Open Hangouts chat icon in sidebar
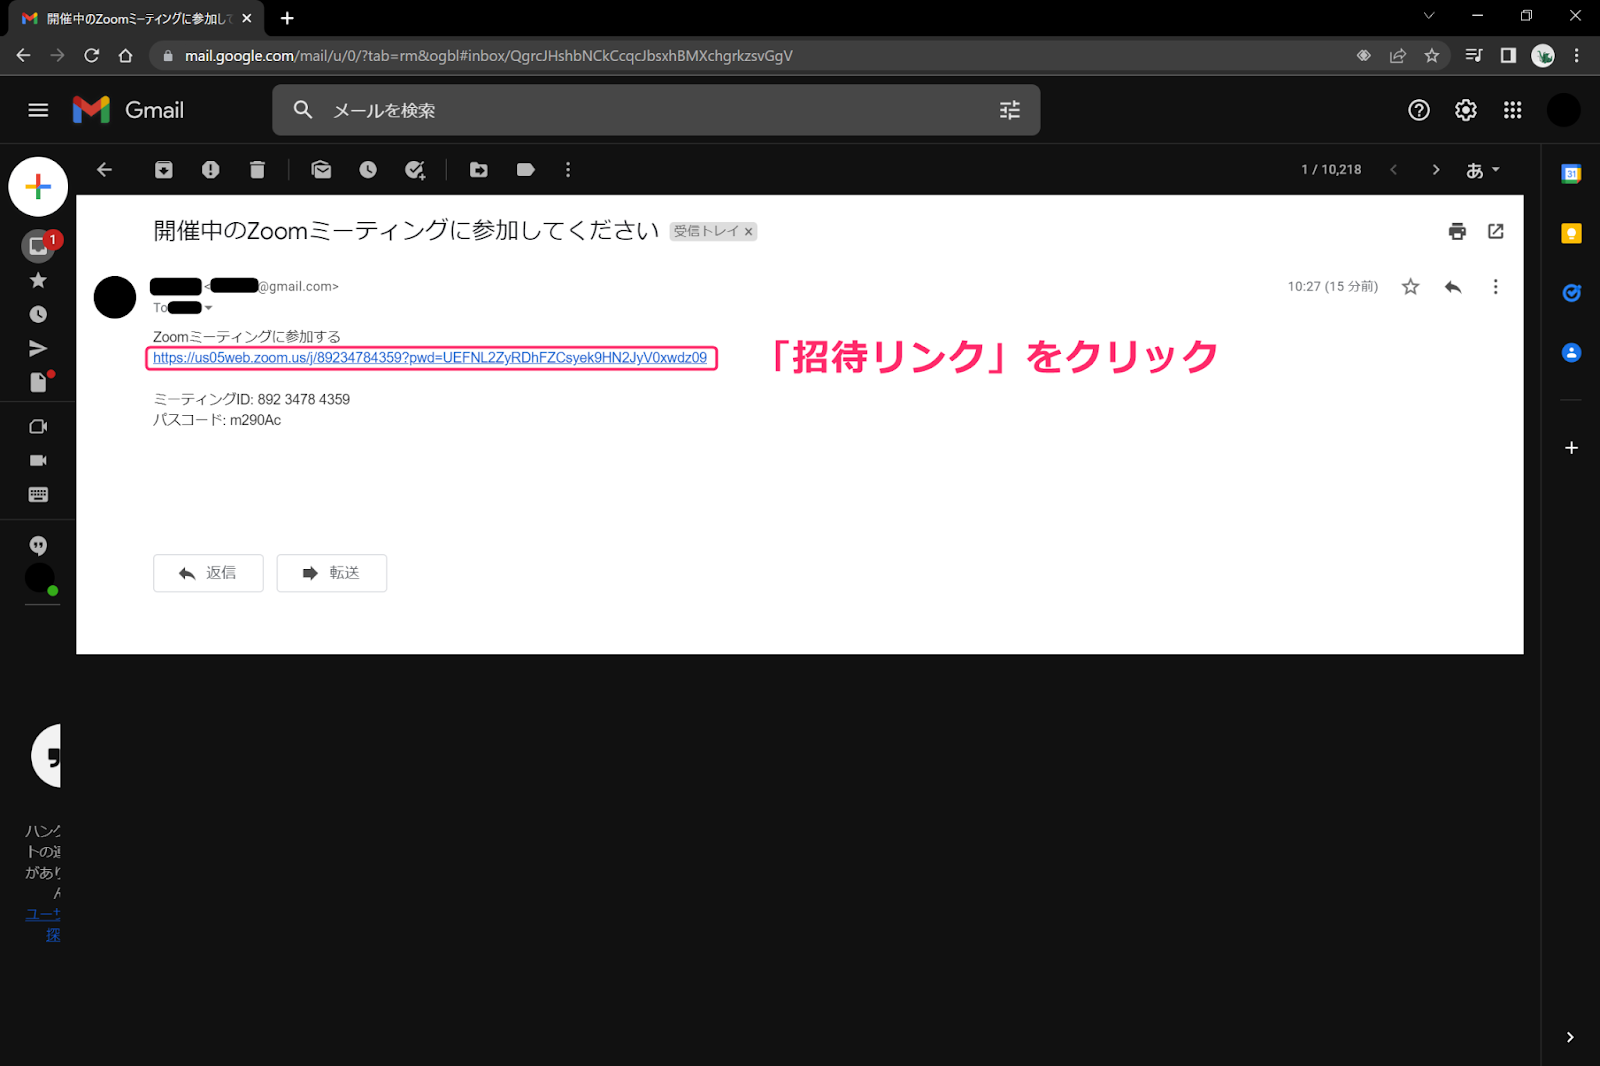This screenshot has width=1600, height=1066. 38,545
